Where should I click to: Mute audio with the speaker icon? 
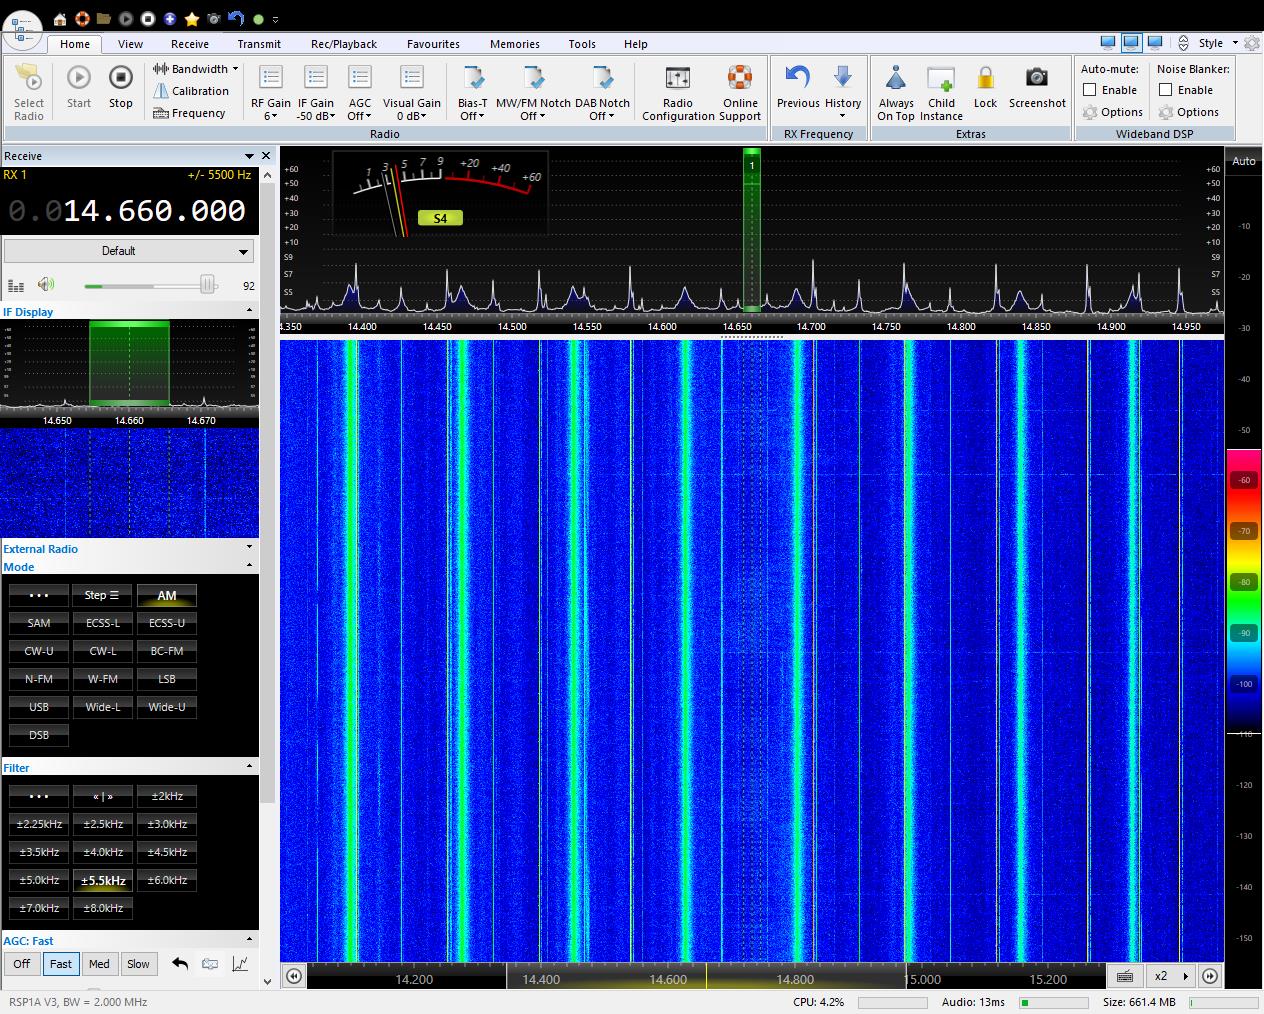point(46,285)
